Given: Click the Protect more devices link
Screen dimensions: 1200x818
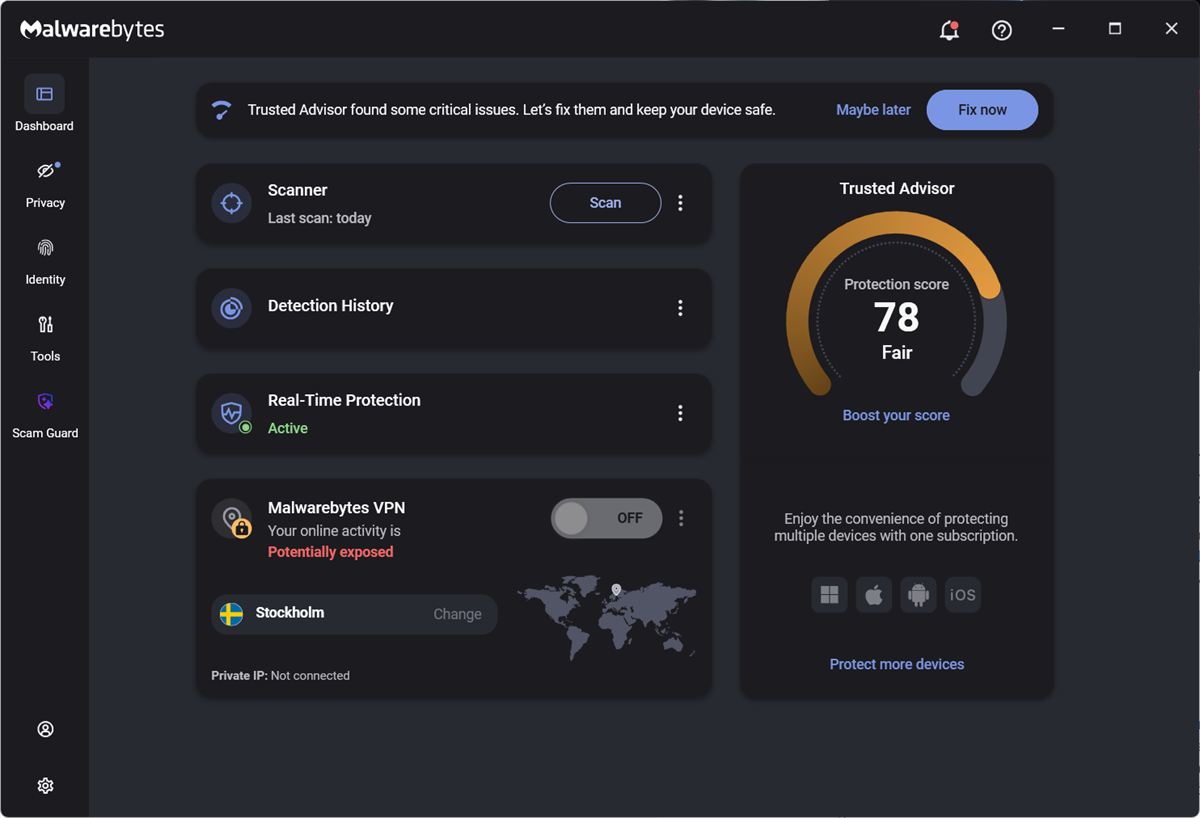Looking at the screenshot, I should point(897,664).
